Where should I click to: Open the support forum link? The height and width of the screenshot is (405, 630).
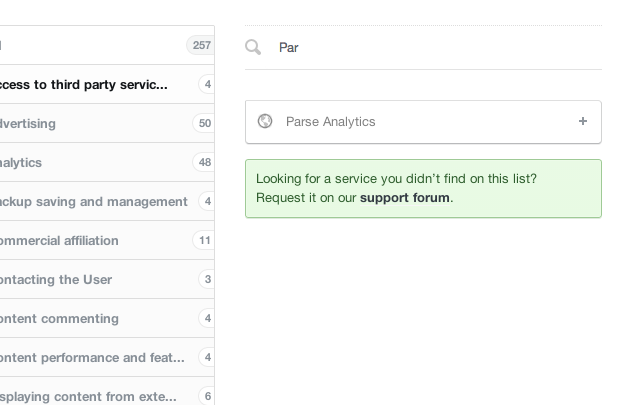405,198
